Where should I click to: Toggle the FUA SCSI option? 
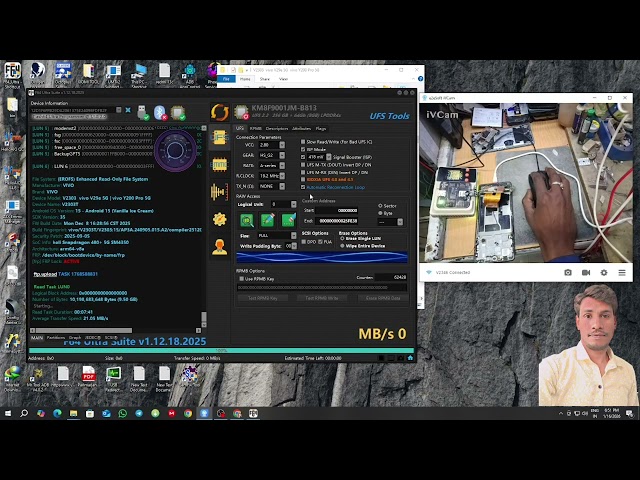coord(320,242)
